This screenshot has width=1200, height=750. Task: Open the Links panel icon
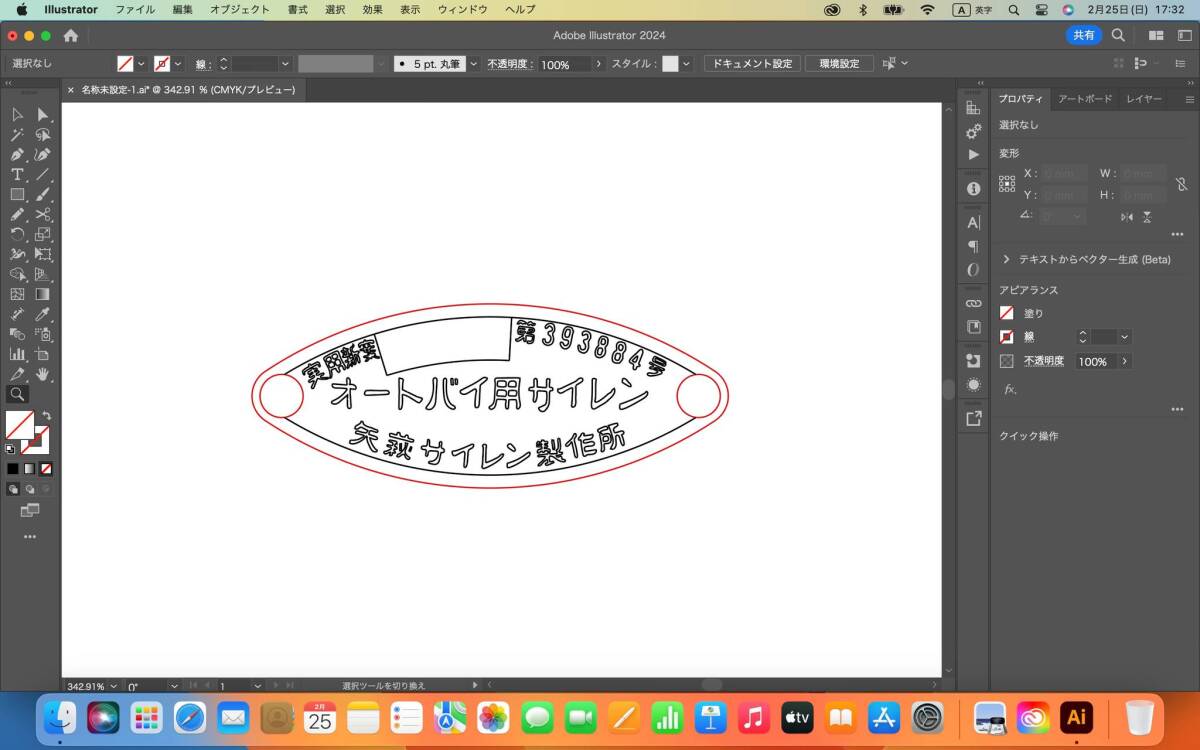point(973,302)
